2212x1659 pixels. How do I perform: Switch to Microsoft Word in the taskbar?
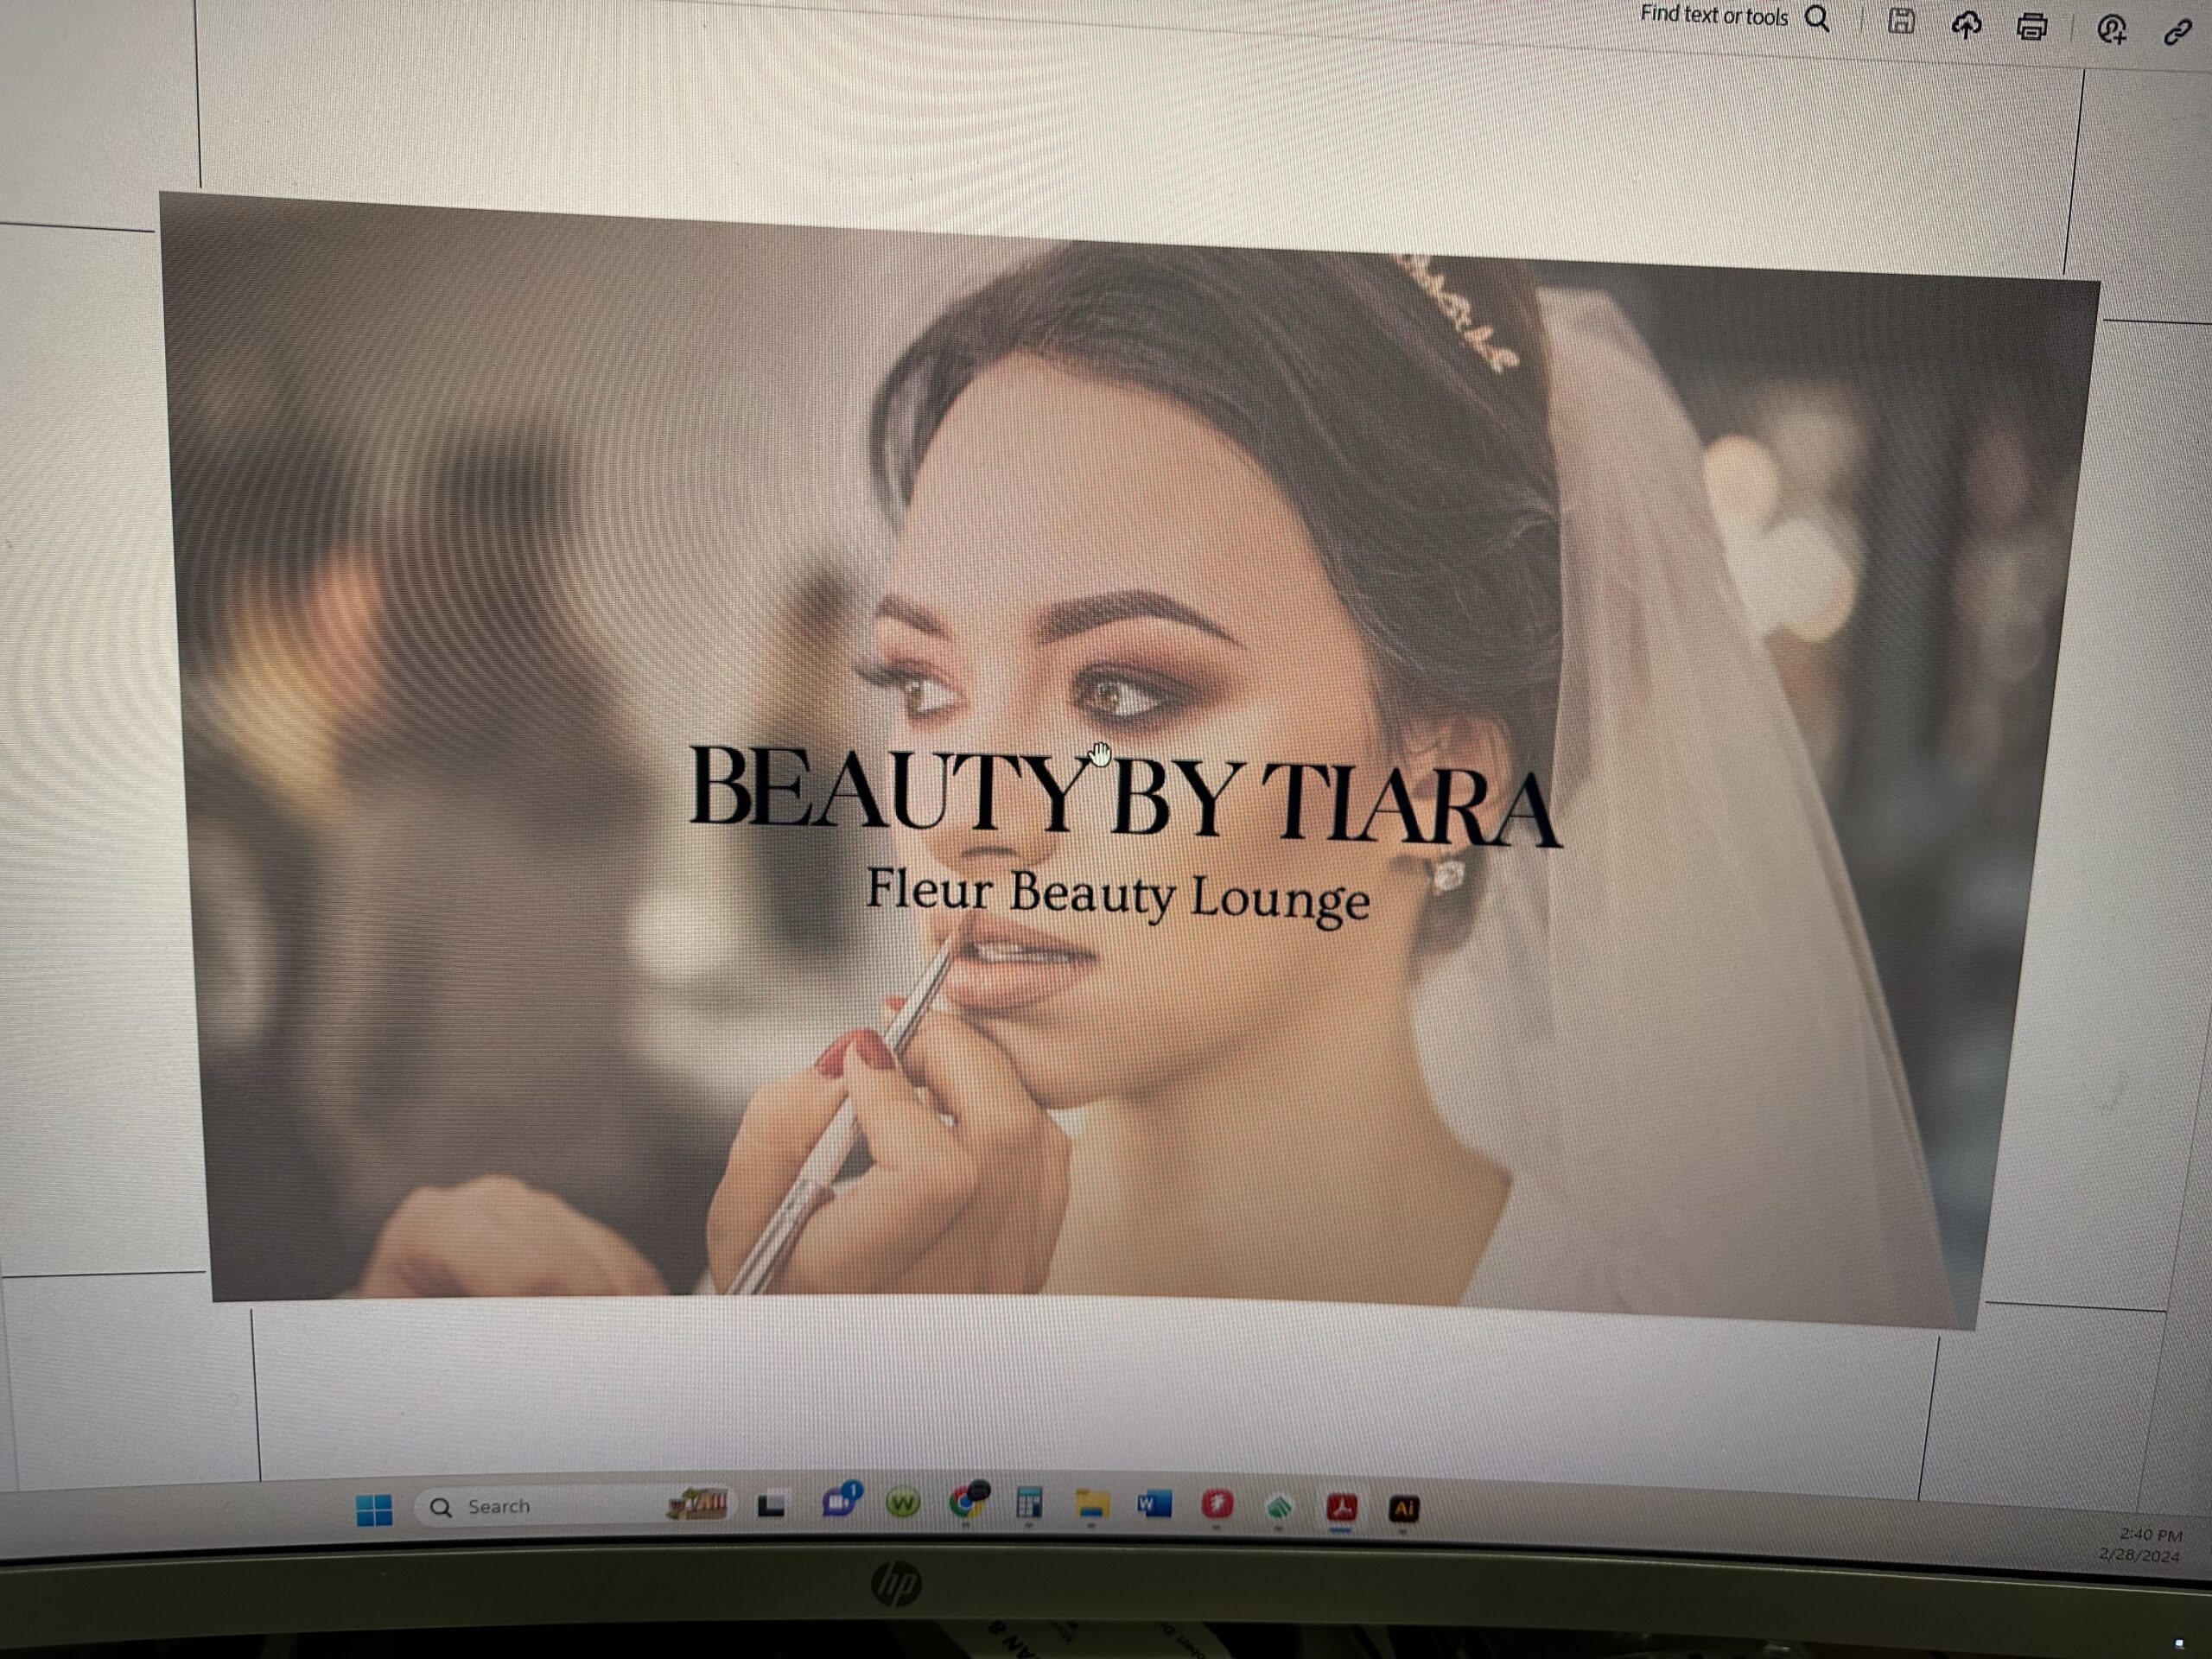click(1154, 1504)
